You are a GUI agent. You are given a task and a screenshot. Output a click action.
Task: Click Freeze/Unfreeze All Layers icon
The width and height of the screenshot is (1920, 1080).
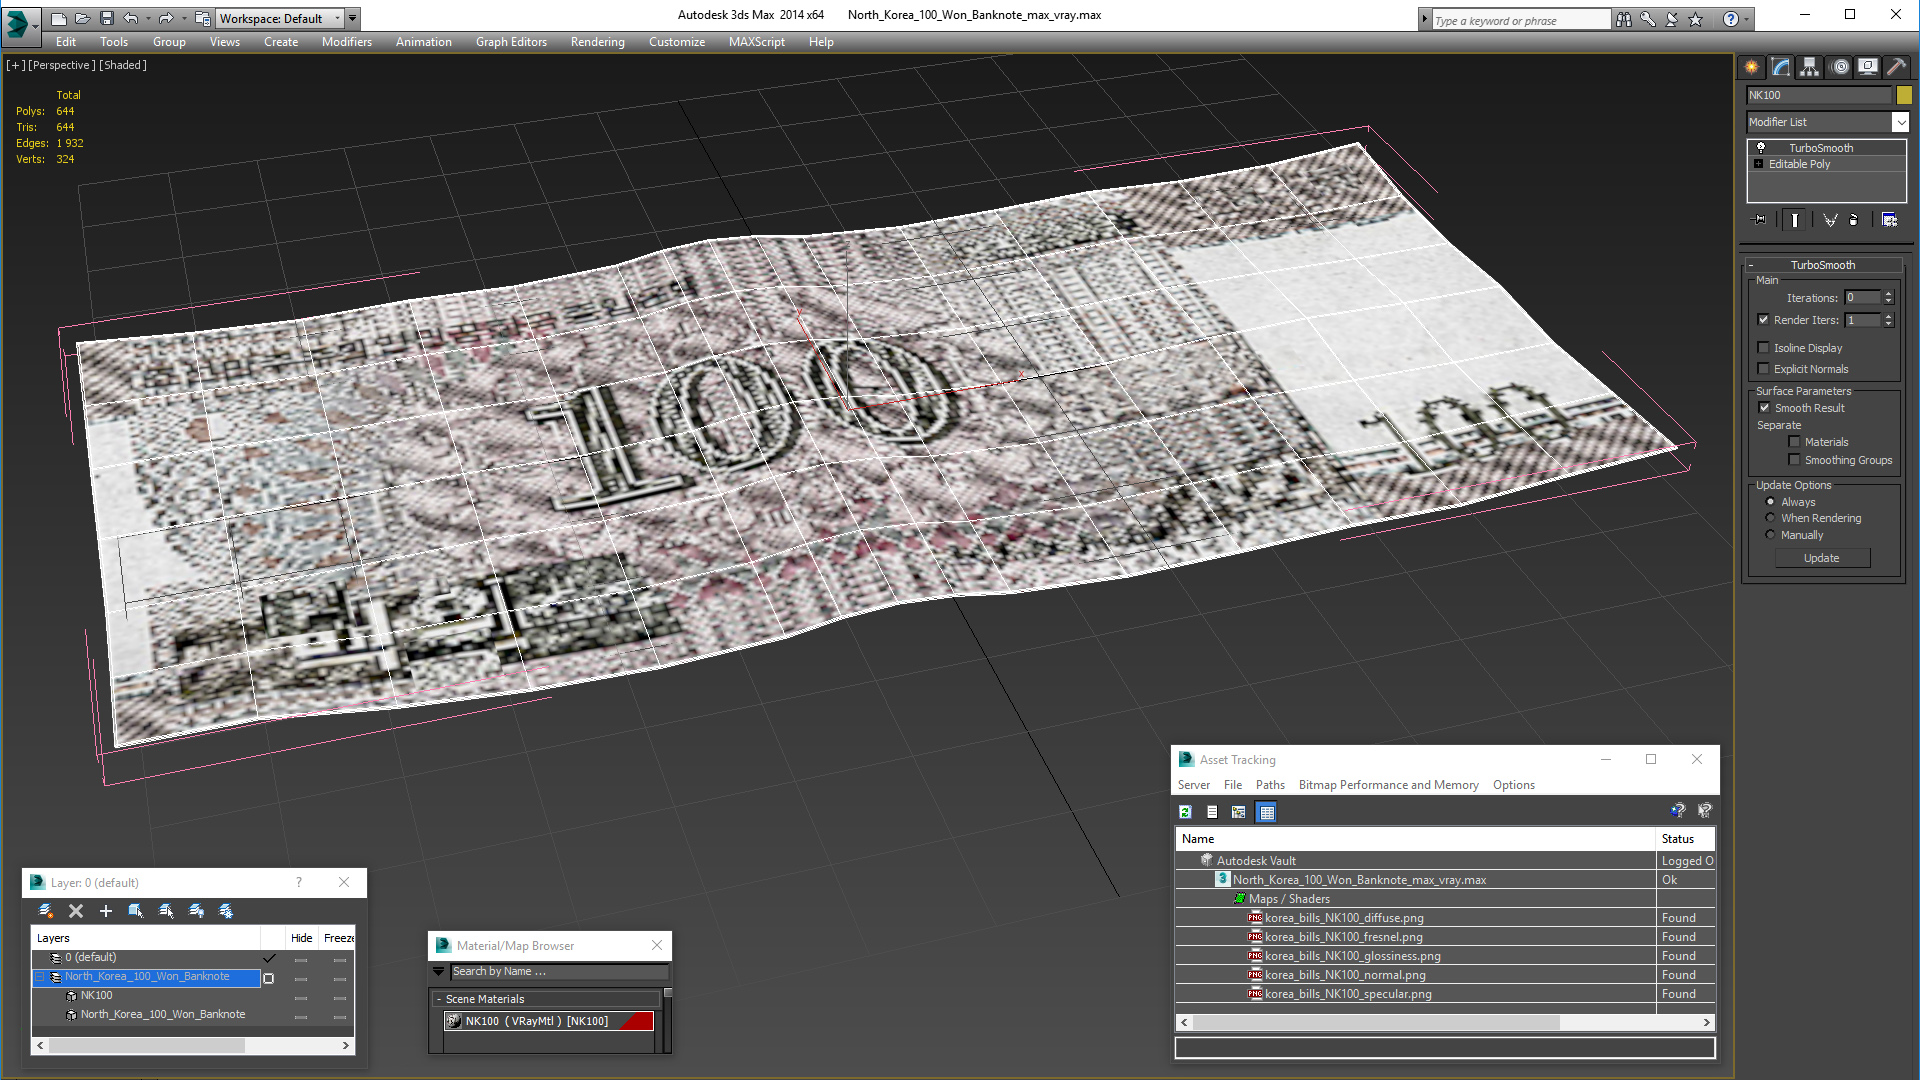click(226, 911)
